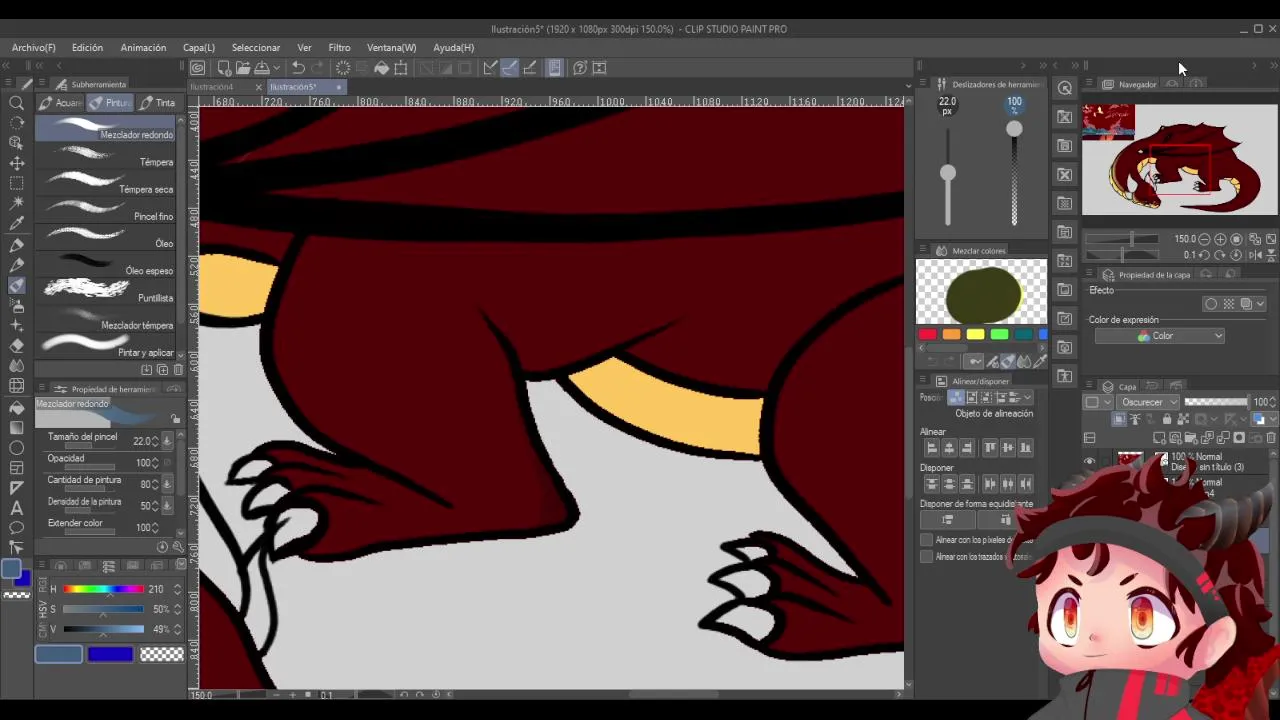Open the Animación menu
Screen dimensions: 1280x720
(143, 48)
